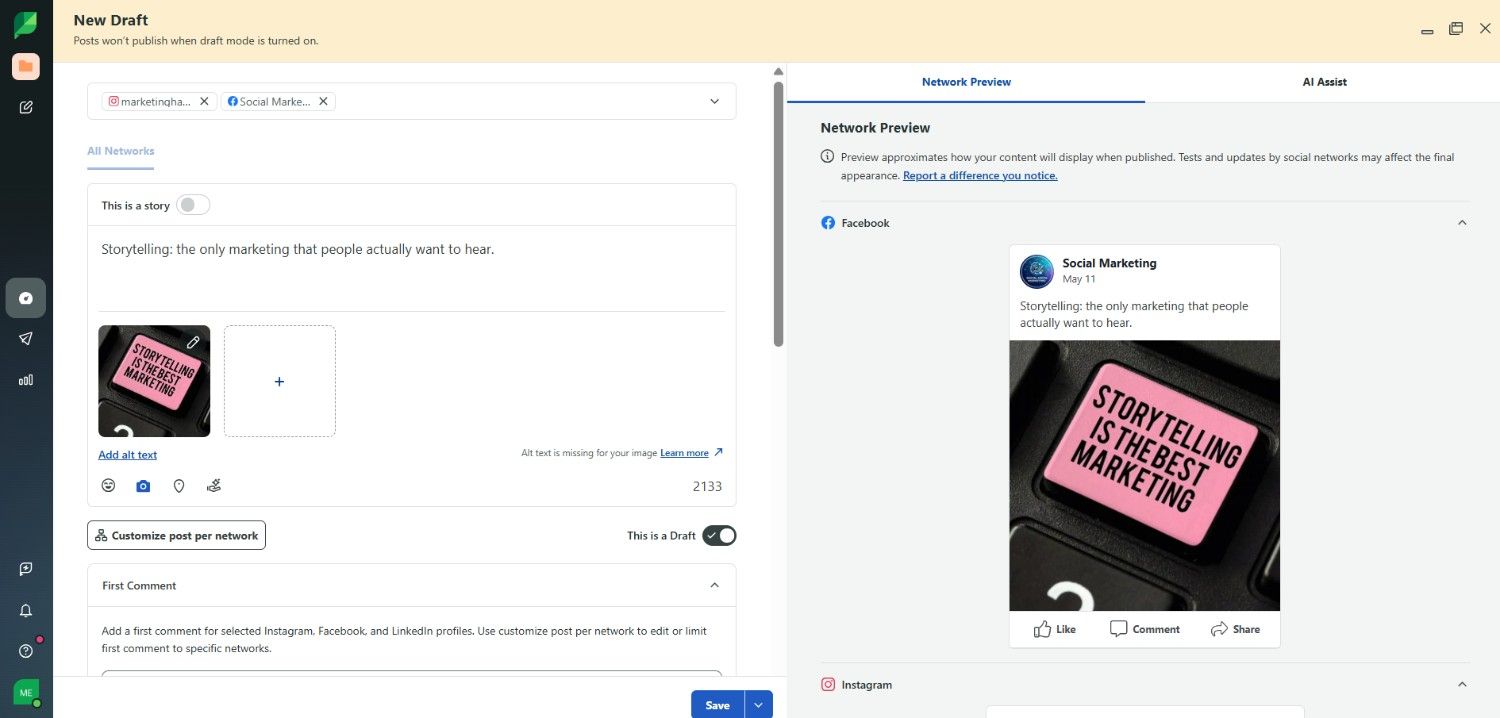
Task: Open the emoji picker icon
Action: coord(108,486)
